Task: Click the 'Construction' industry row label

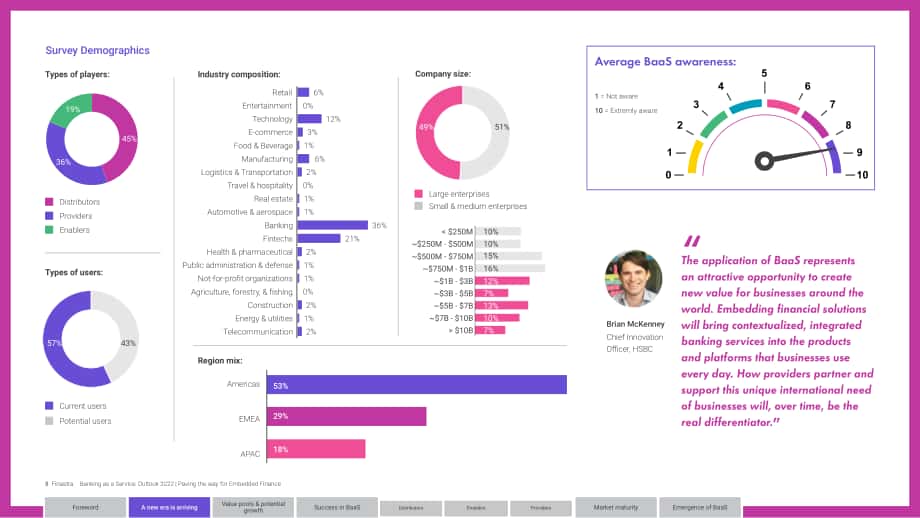Action: coord(270,305)
